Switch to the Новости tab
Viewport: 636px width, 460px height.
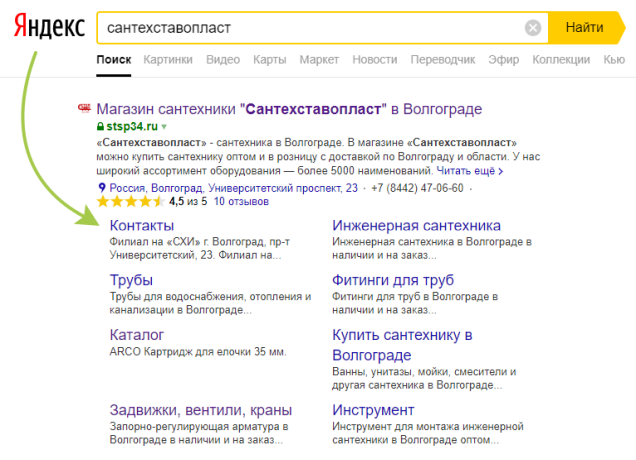point(375,60)
